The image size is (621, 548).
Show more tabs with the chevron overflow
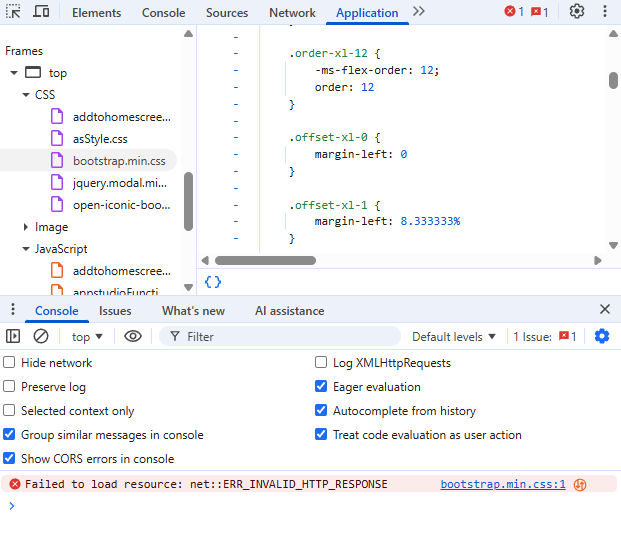click(418, 12)
